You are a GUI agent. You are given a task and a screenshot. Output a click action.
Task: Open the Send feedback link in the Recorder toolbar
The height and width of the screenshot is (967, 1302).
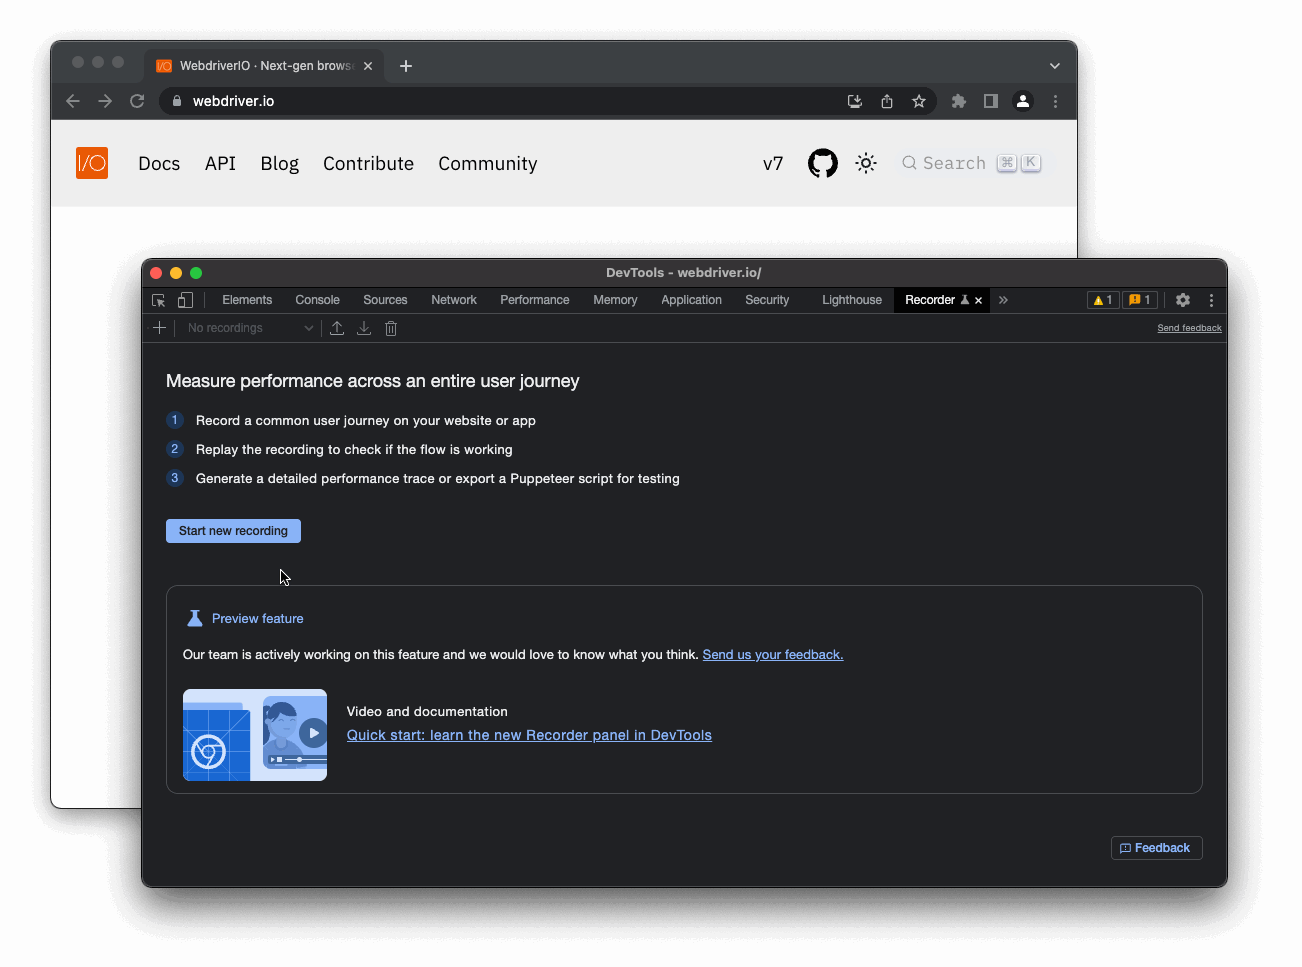pyautogui.click(x=1189, y=328)
